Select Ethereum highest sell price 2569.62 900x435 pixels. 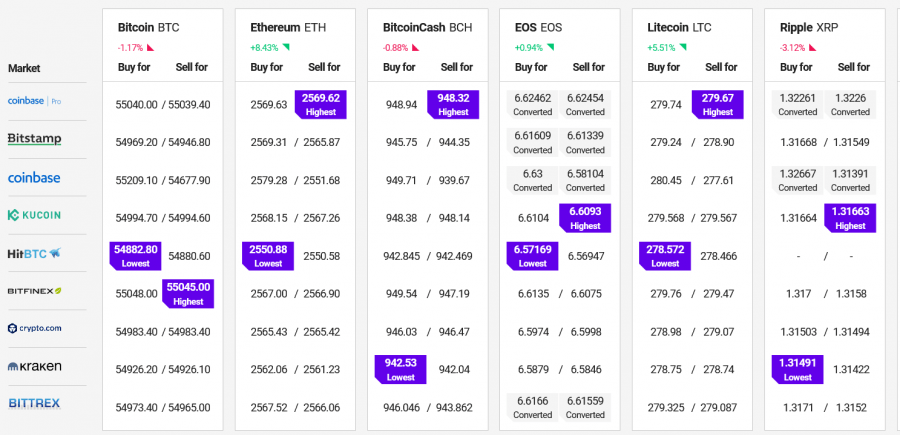[321, 104]
